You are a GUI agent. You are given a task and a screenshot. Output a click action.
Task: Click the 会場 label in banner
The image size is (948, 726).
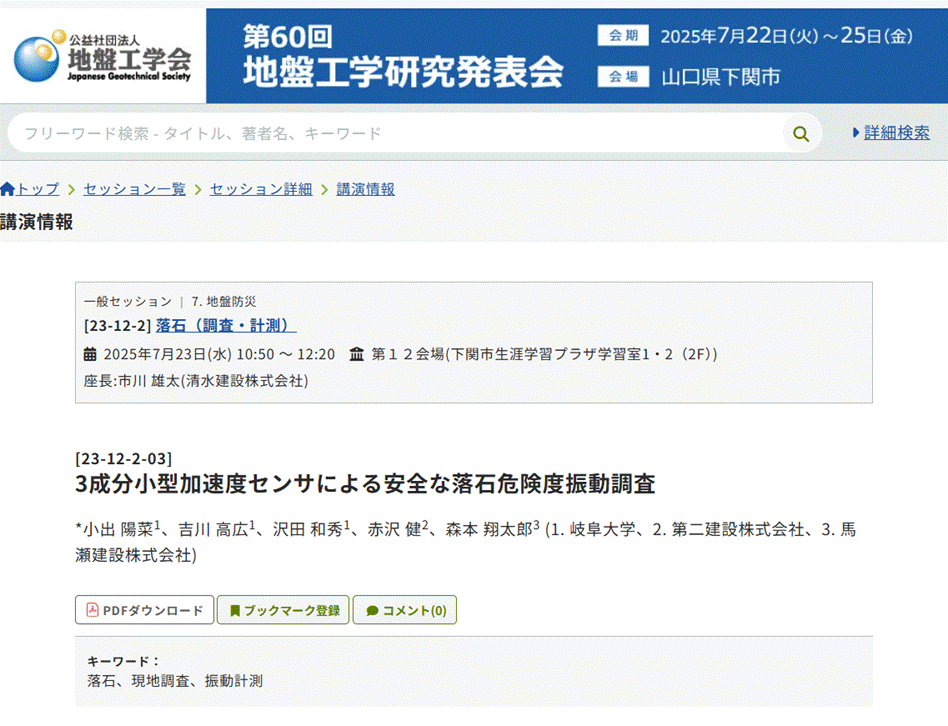(x=623, y=77)
